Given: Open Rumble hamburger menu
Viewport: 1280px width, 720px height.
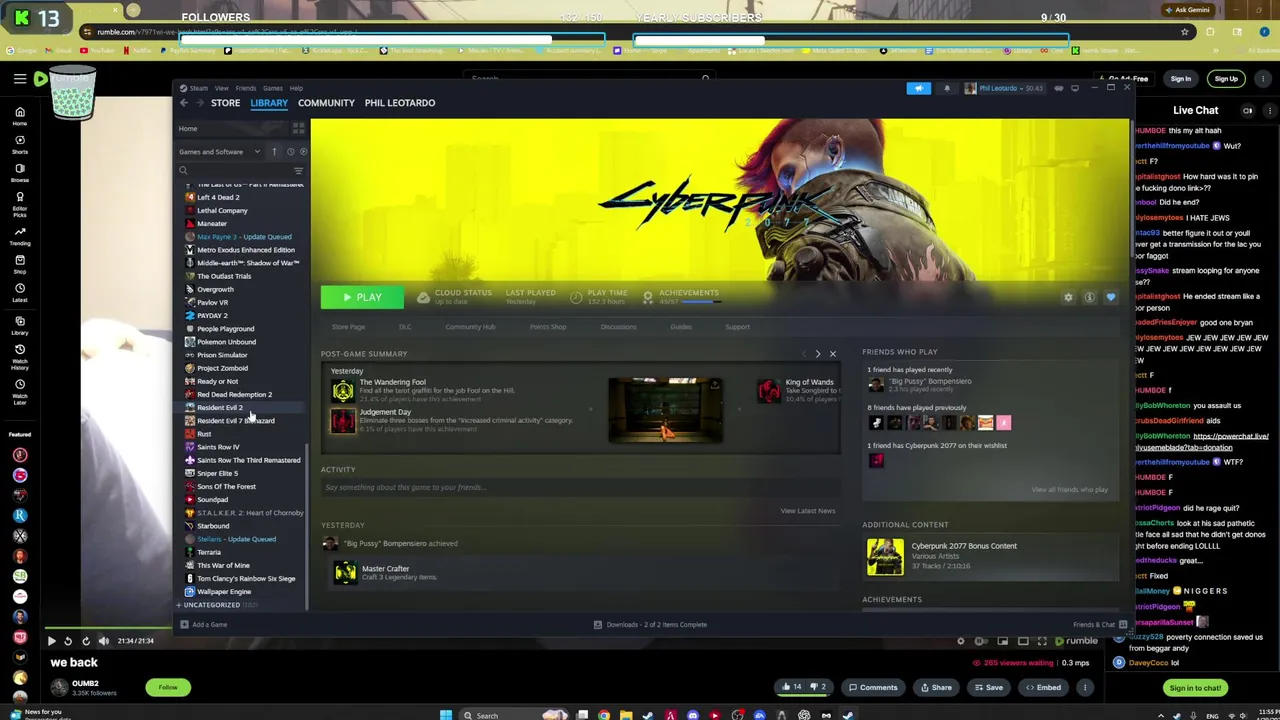Looking at the screenshot, I should (19, 79).
